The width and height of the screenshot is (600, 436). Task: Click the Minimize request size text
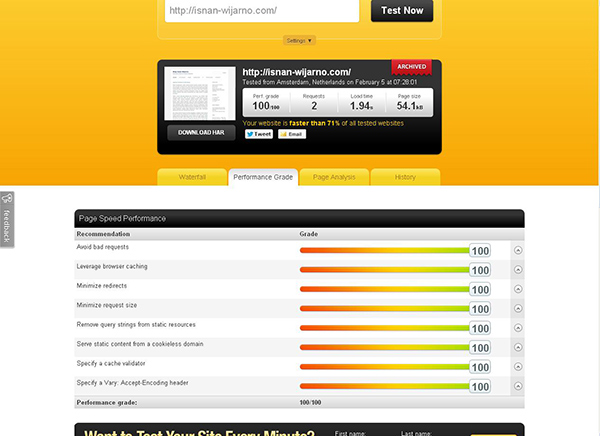107,305
